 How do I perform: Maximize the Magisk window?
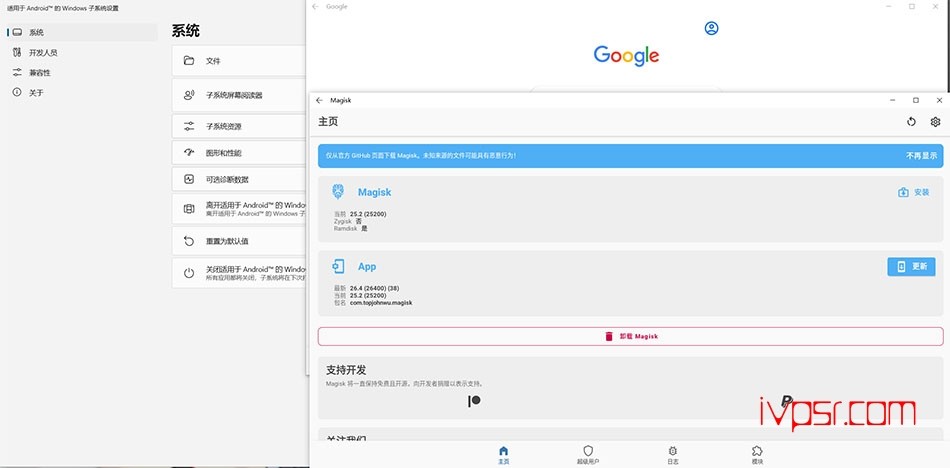915,100
